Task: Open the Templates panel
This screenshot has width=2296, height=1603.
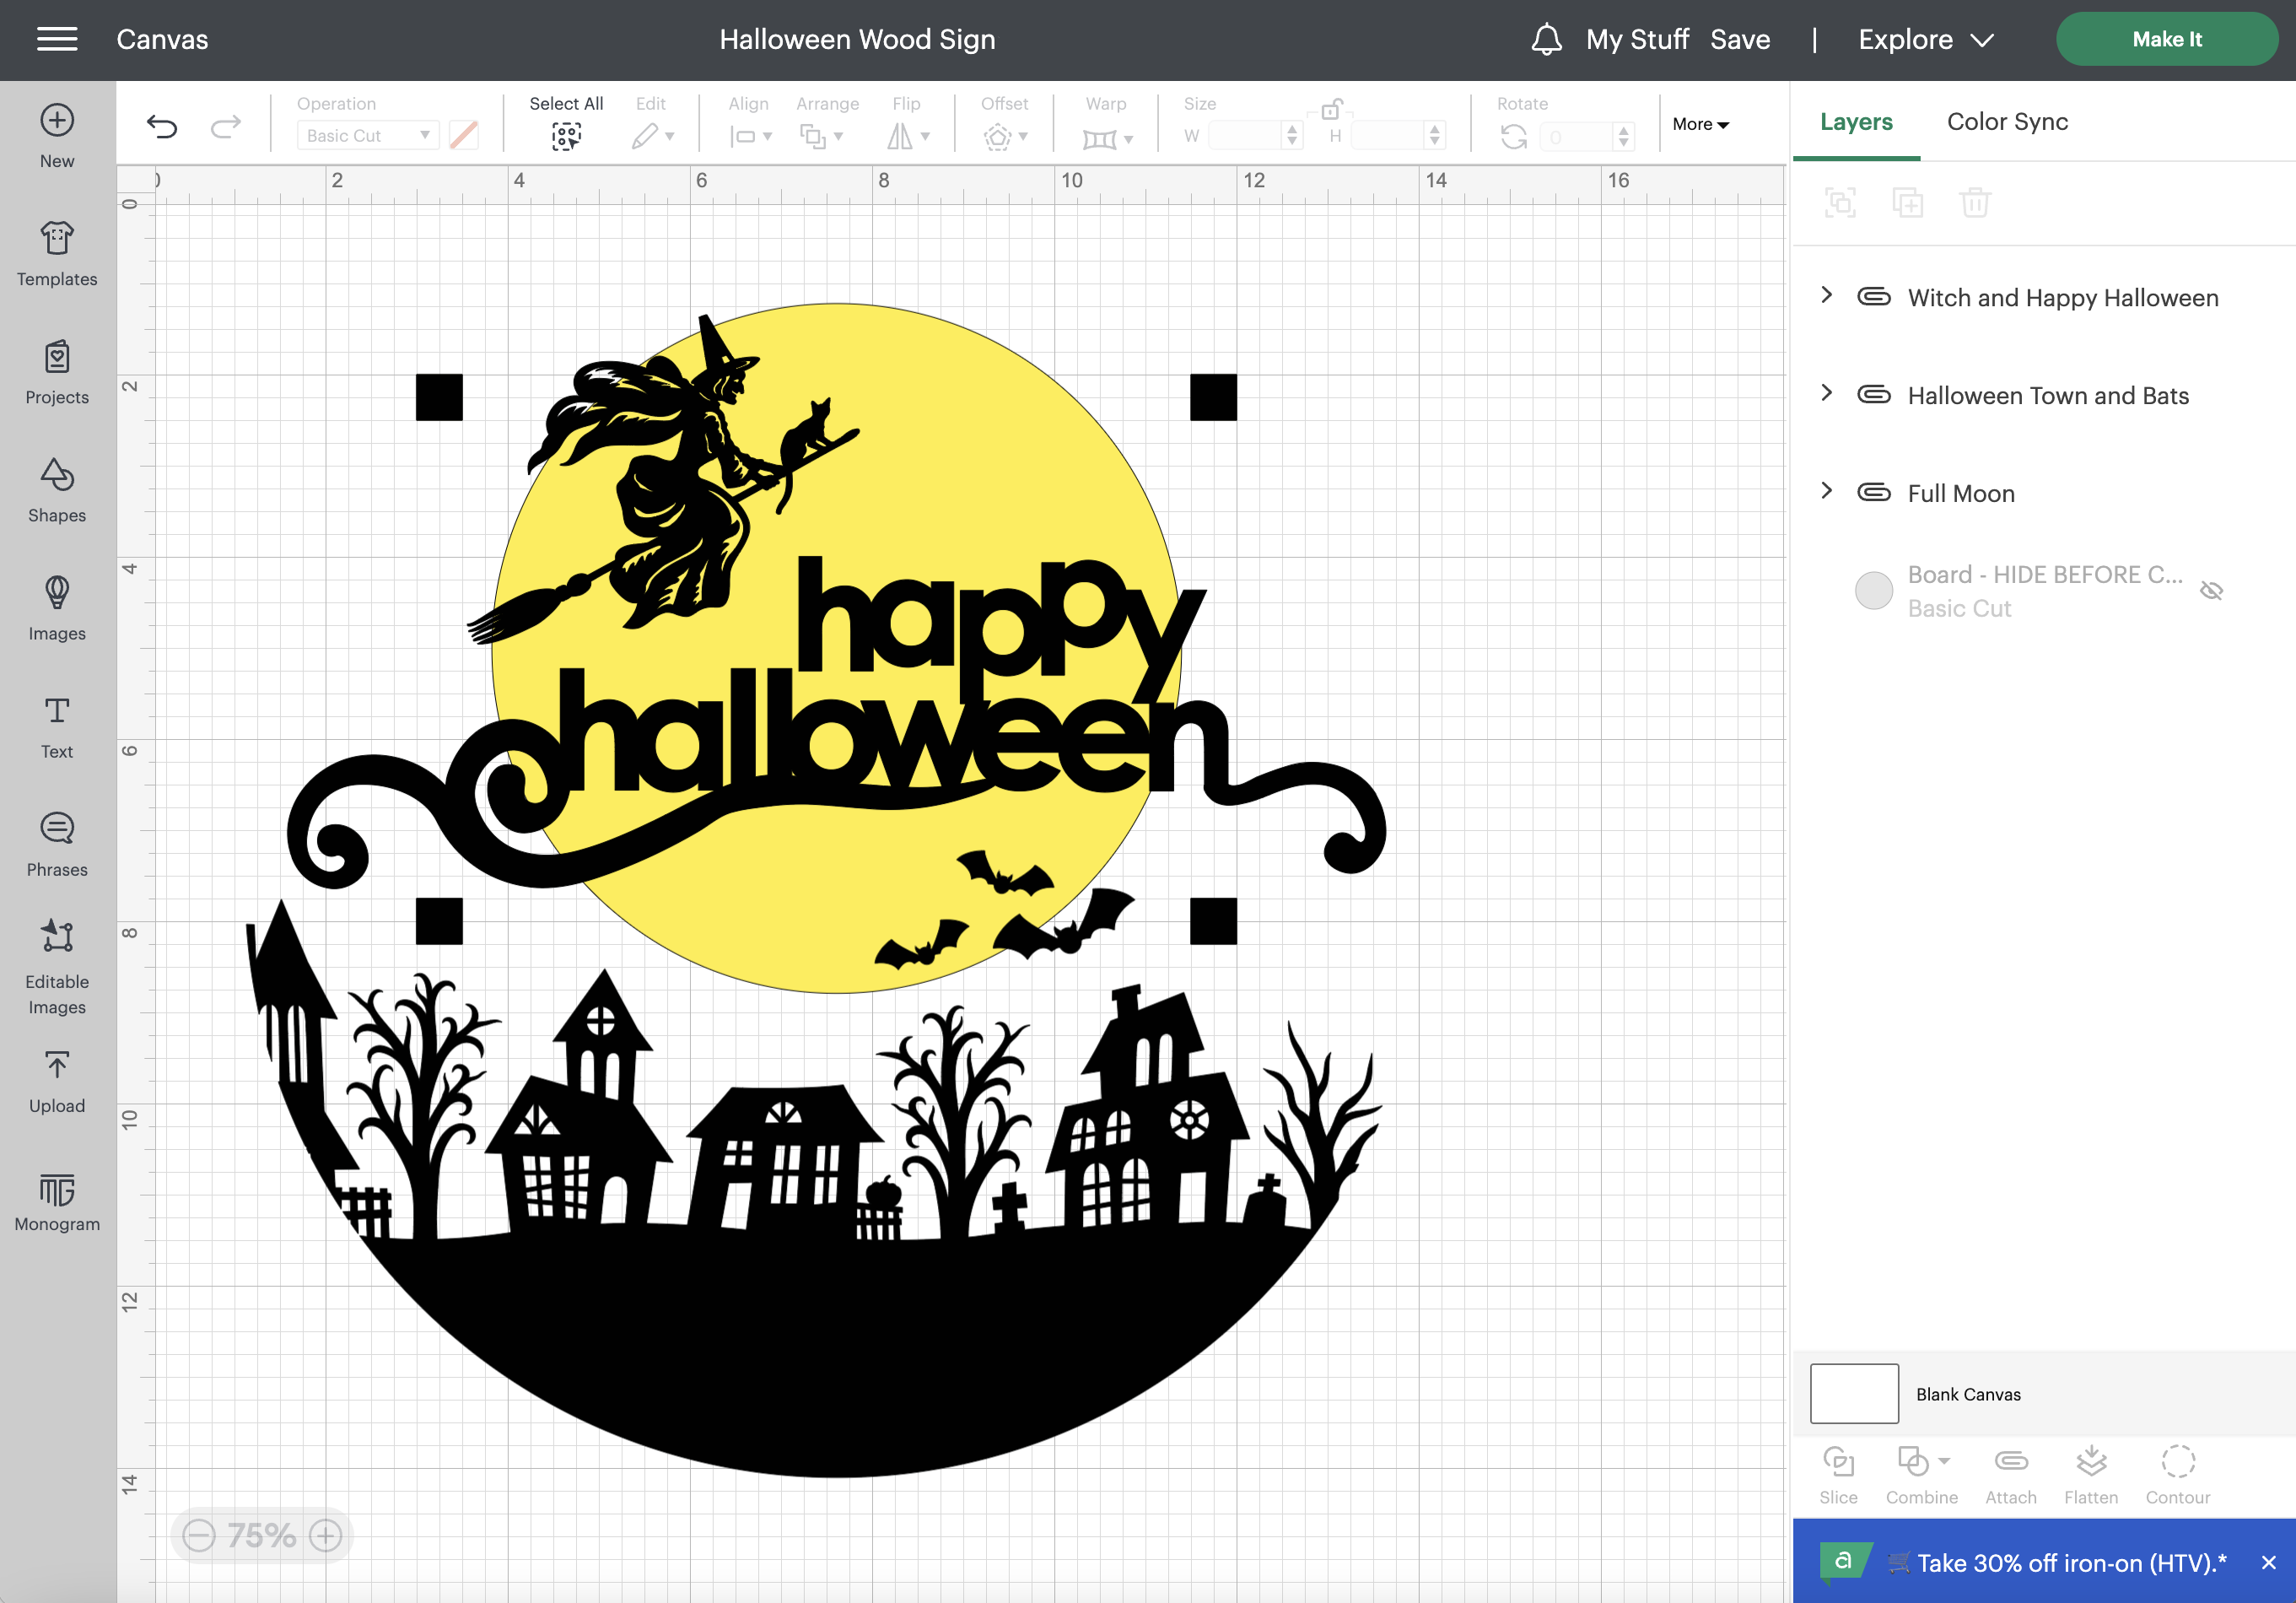Action: point(57,254)
